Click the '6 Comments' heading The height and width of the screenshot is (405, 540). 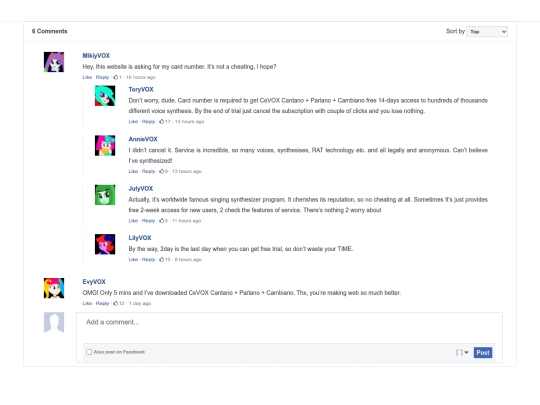(50, 31)
